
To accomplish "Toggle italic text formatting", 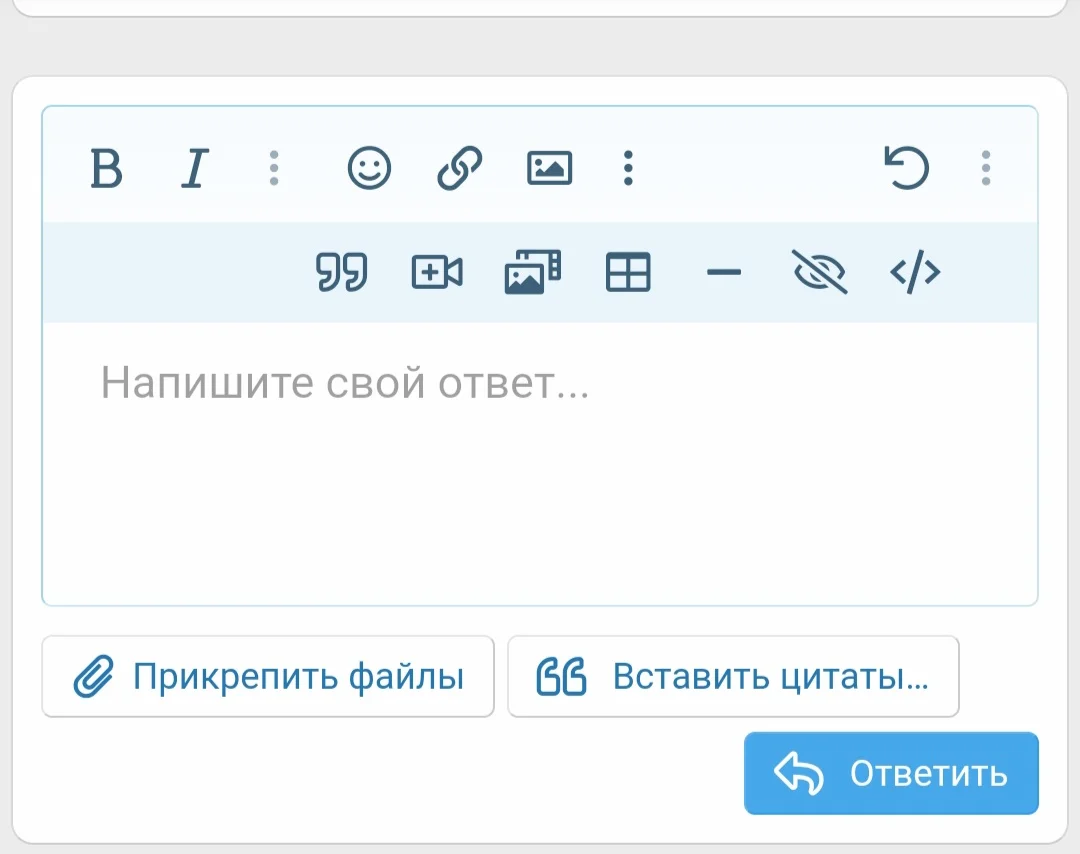I will [x=196, y=168].
